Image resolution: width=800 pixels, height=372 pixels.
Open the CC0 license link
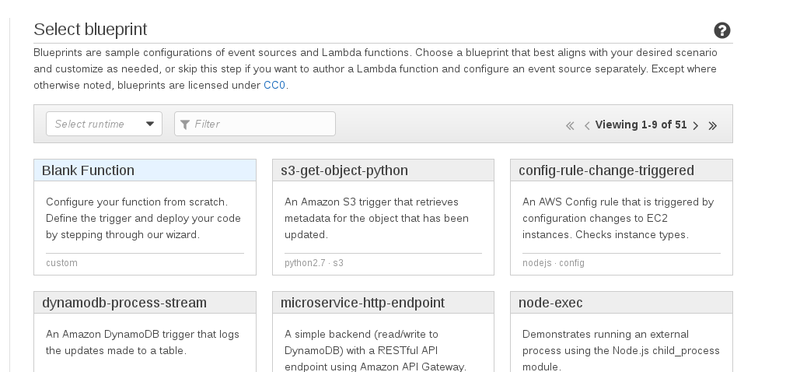274,85
